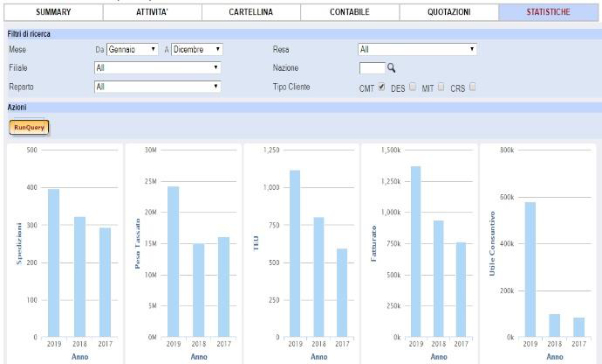This screenshot has height=364, width=602.
Task: Click Anno label under Utile Consuntivo chart
Action: tap(555, 357)
